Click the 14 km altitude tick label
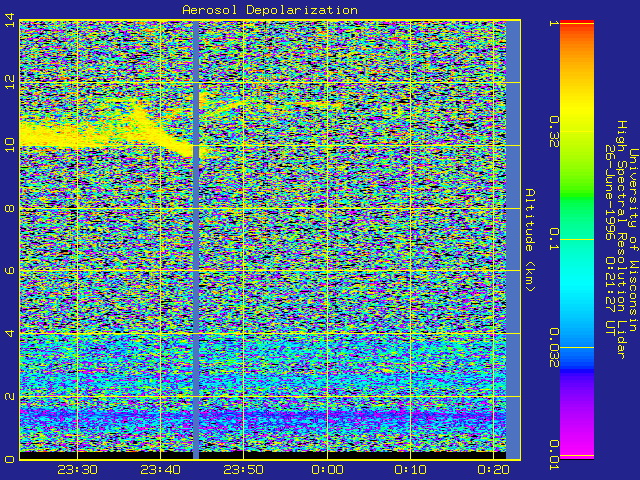 point(9,20)
